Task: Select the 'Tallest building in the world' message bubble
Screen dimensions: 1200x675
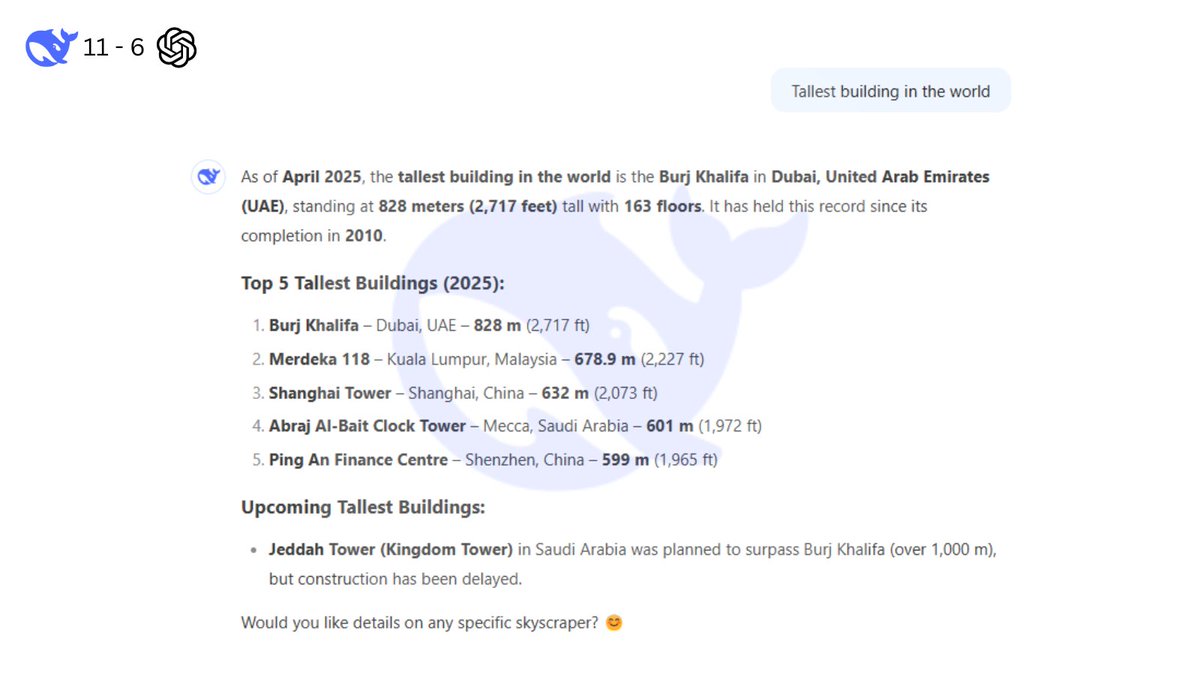Action: [890, 91]
